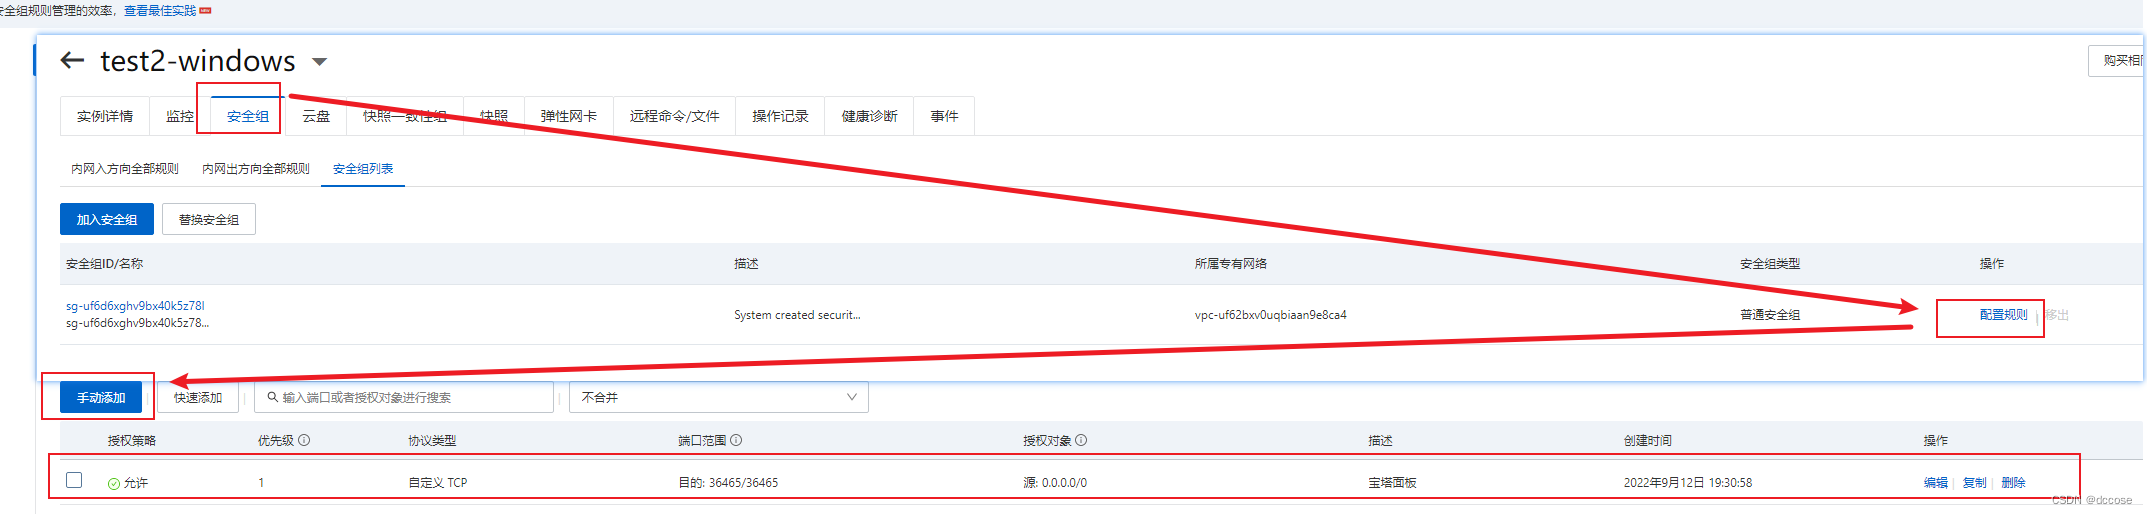The image size is (2147, 514).
Task: Click the back arrow next to test2-windows
Action: [72, 61]
